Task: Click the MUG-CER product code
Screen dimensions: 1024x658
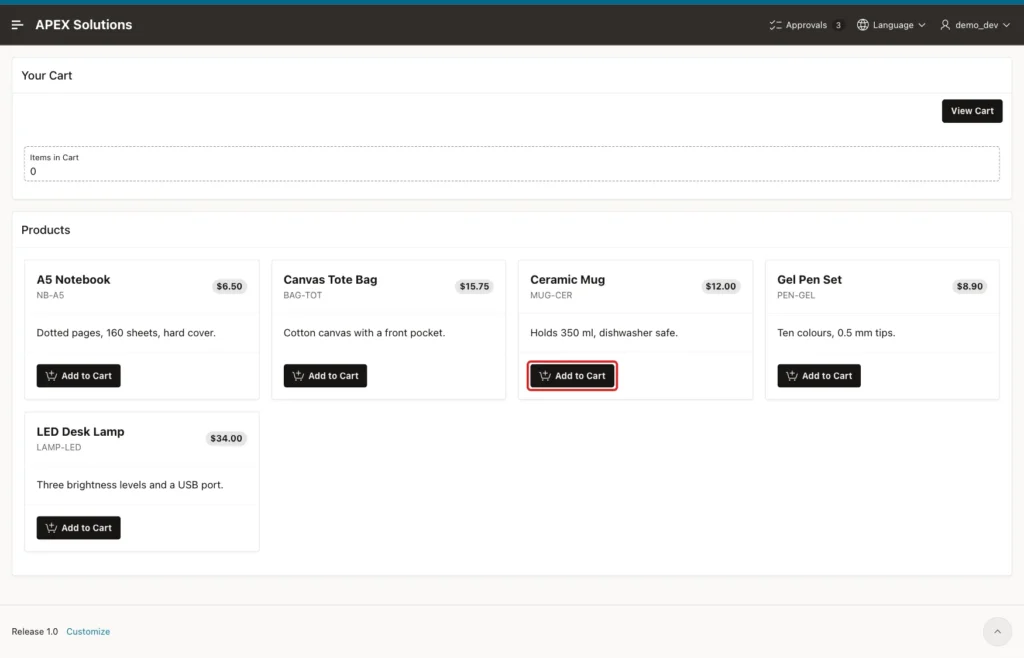Action: 551,295
